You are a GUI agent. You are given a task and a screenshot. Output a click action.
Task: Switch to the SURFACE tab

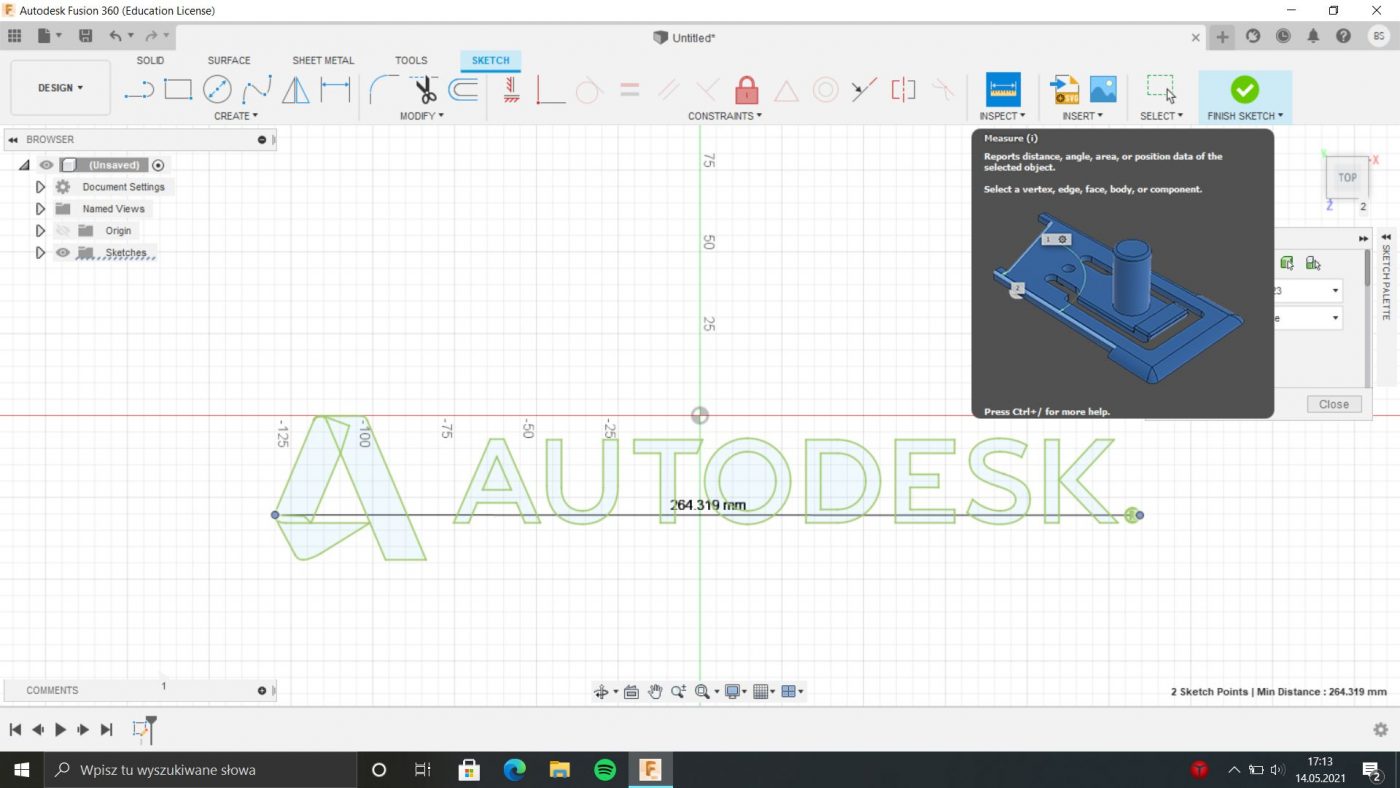[x=229, y=60]
